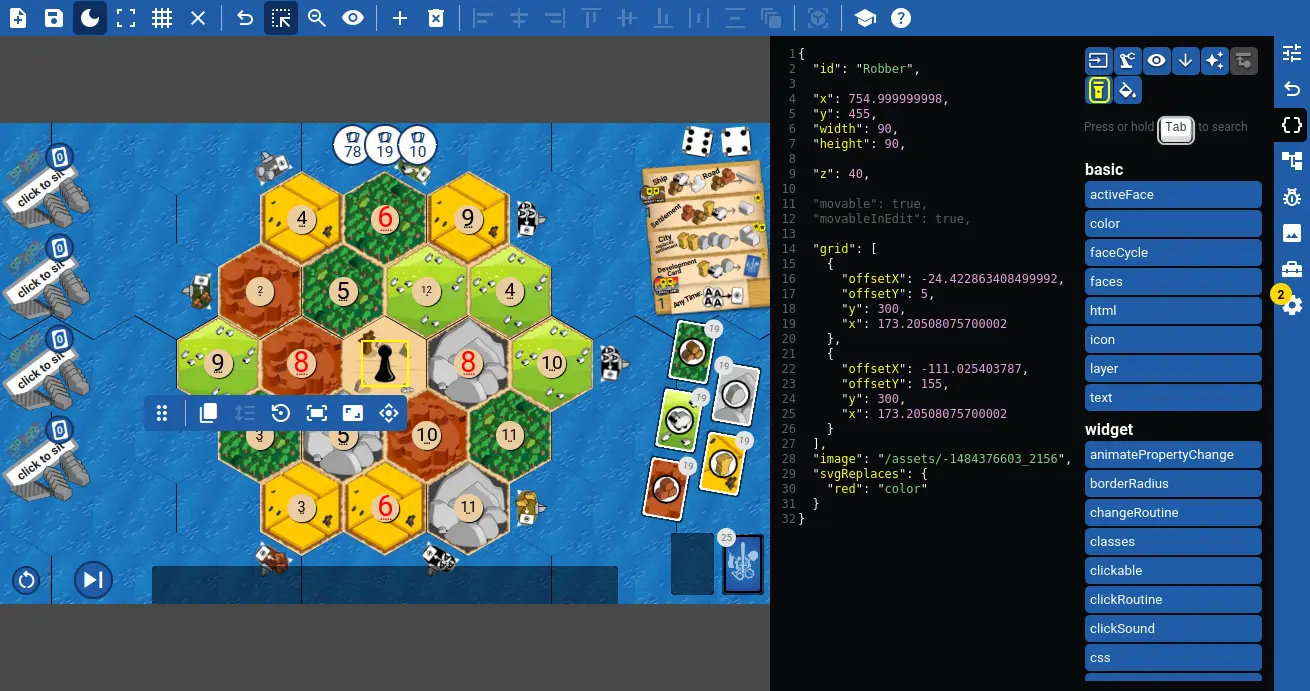This screenshot has width=1310, height=691.
Task: Insert the activeFace property
Action: point(1173,195)
